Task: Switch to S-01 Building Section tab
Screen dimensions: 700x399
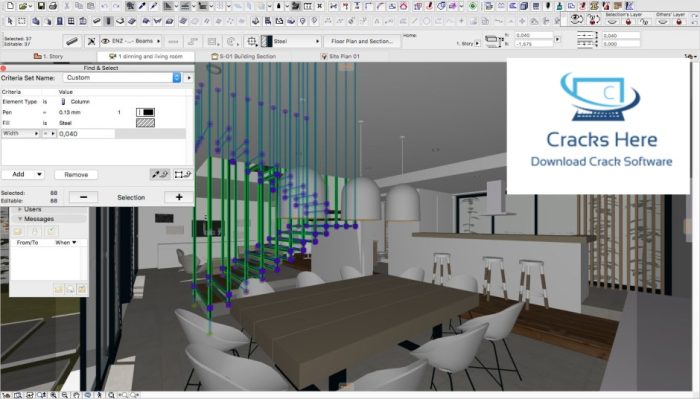Action: pyautogui.click(x=243, y=56)
